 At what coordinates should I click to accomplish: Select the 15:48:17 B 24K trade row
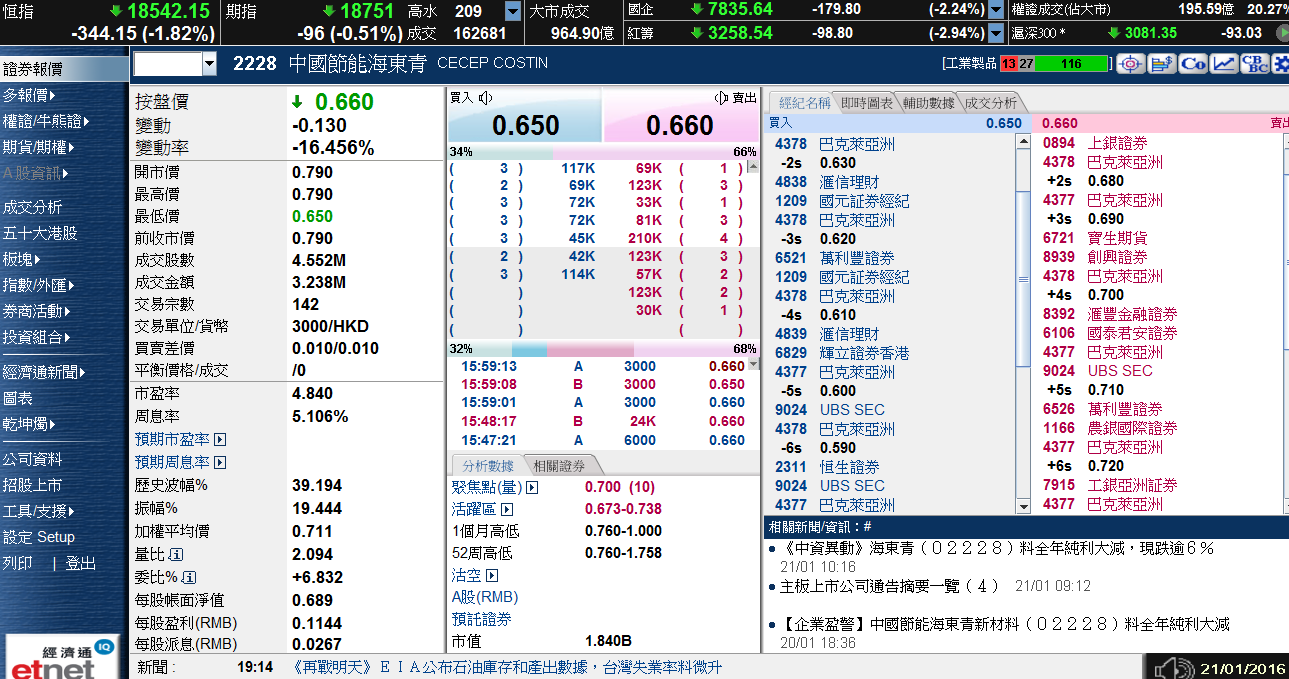point(603,421)
